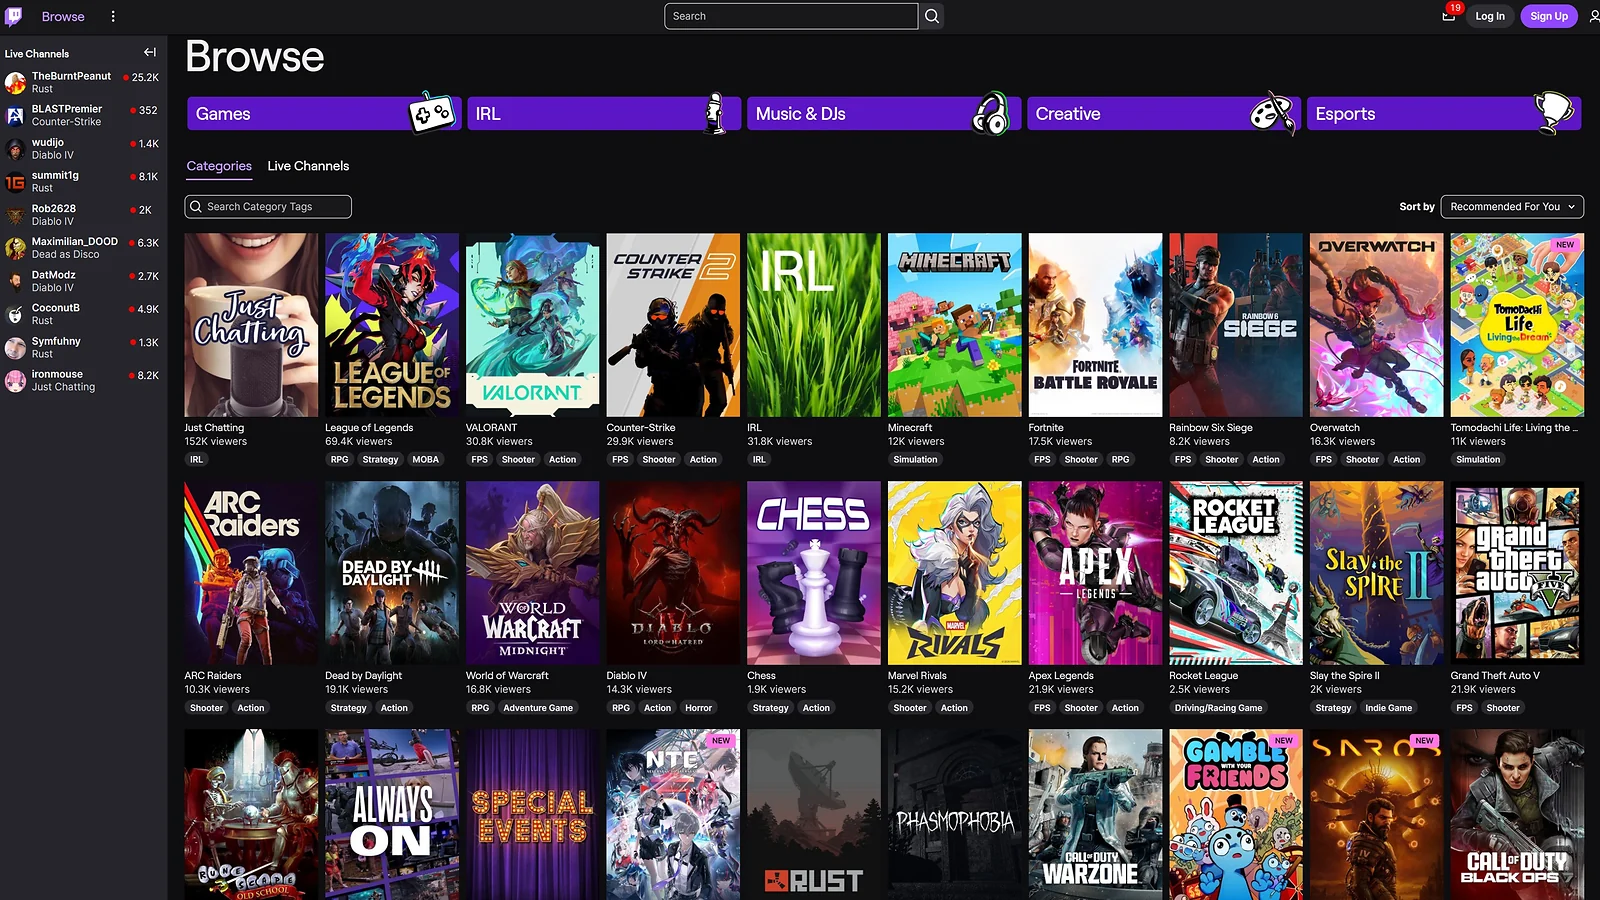Click the Log In button

(1489, 16)
